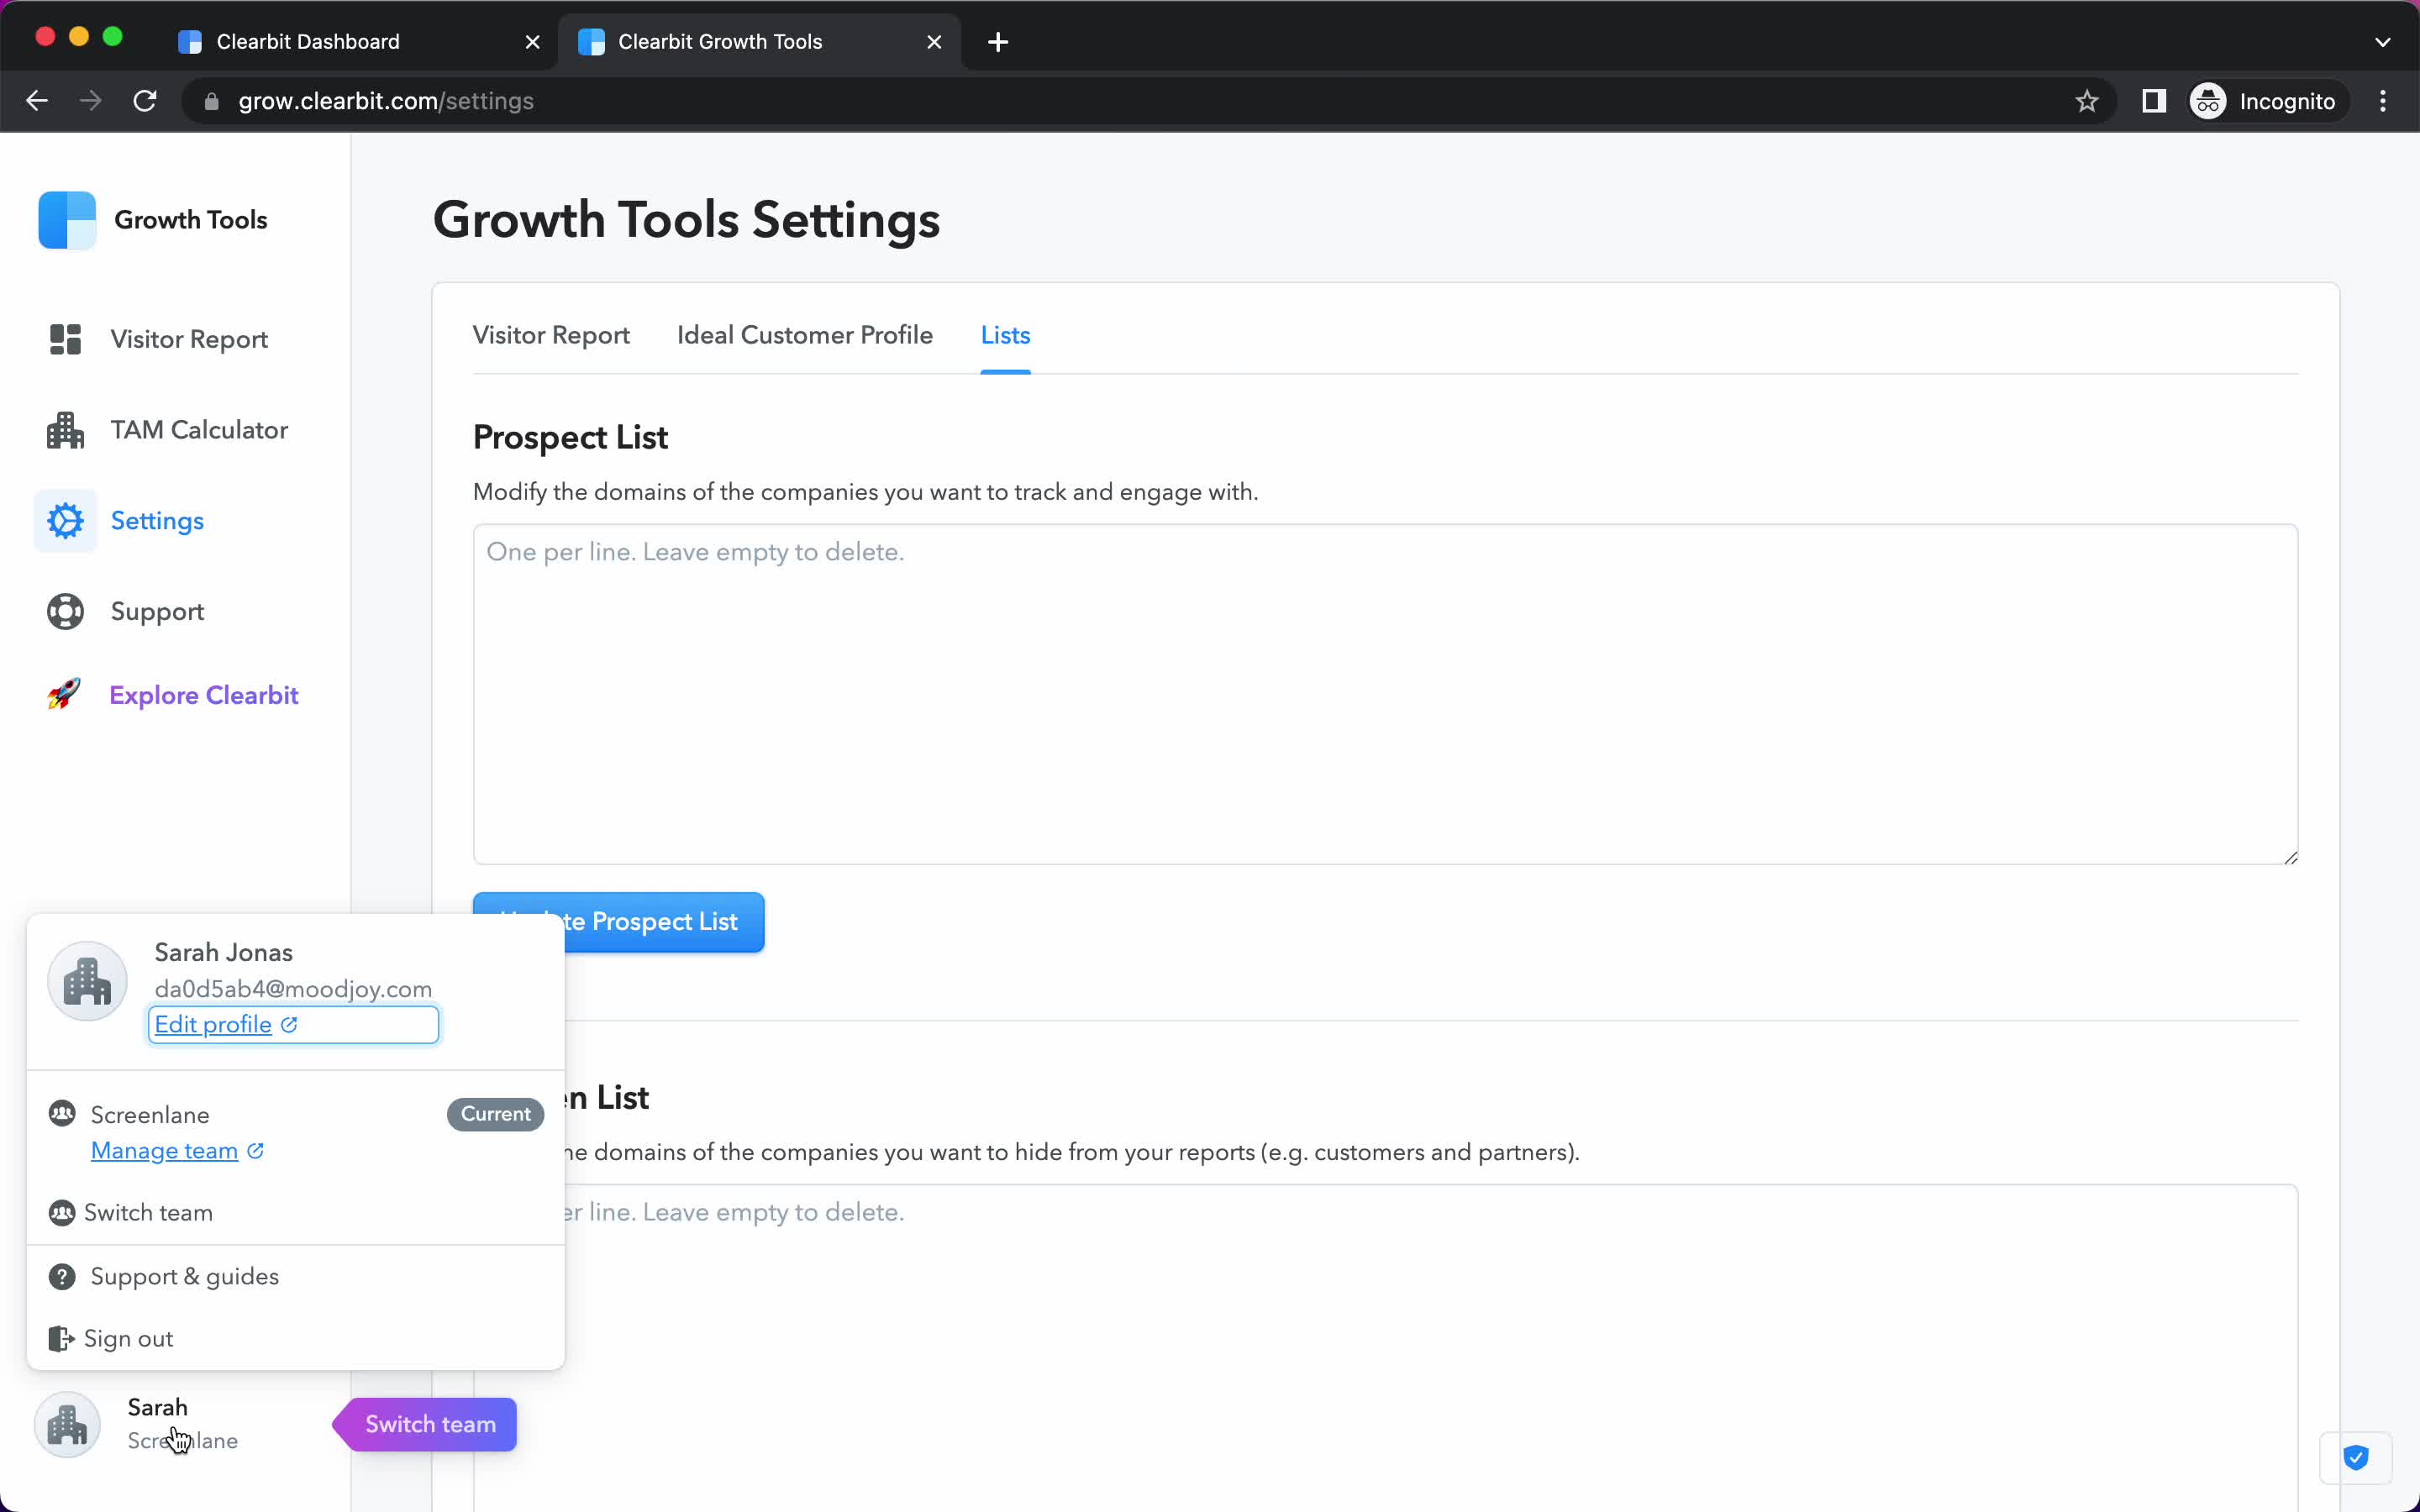Screen dimensions: 2420x1512
Task: Click the Settings gear sidebar icon
Action: (x=65, y=519)
